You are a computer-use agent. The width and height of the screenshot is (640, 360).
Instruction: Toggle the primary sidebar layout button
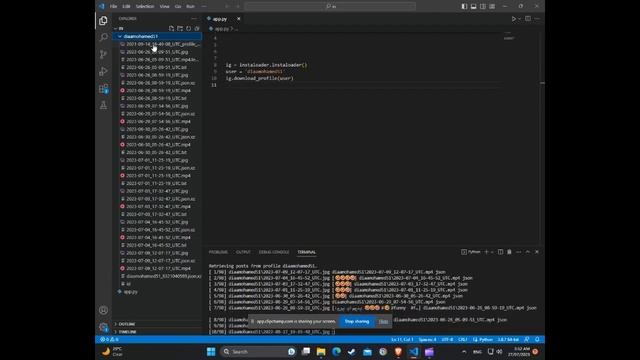click(464, 6)
